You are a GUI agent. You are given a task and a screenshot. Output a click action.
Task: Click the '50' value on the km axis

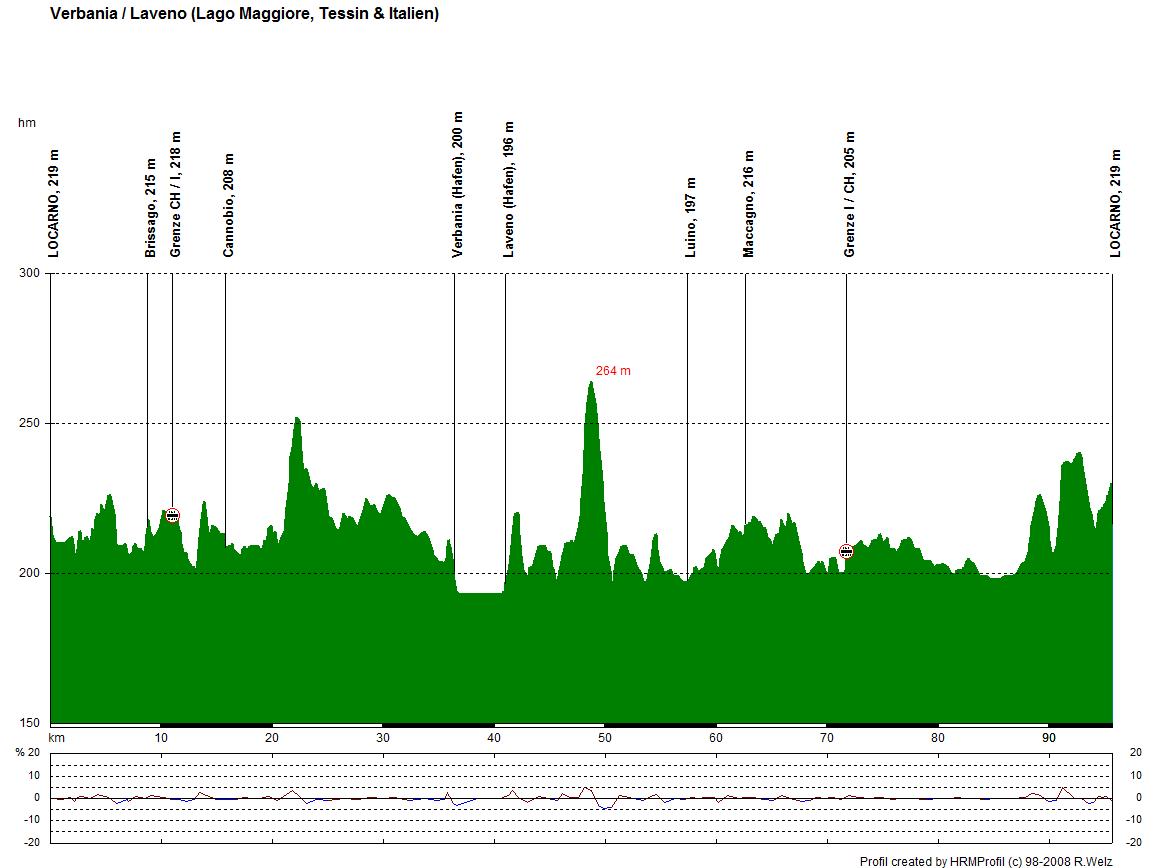click(605, 738)
